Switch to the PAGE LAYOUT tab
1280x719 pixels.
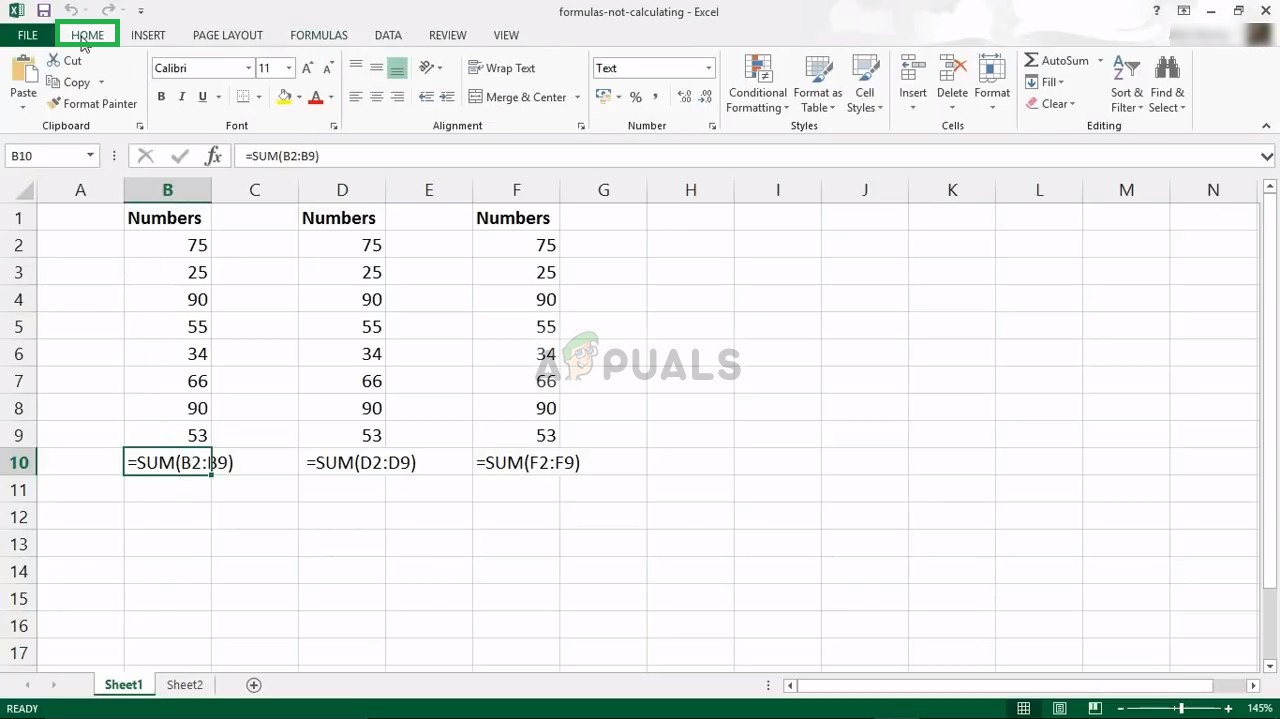click(x=228, y=35)
